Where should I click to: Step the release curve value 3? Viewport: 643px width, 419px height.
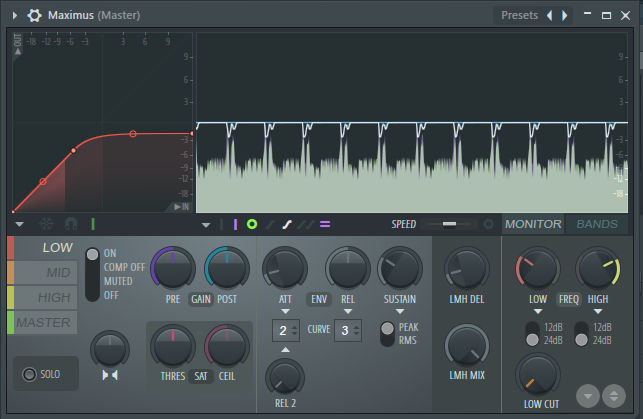pyautogui.click(x=348, y=330)
